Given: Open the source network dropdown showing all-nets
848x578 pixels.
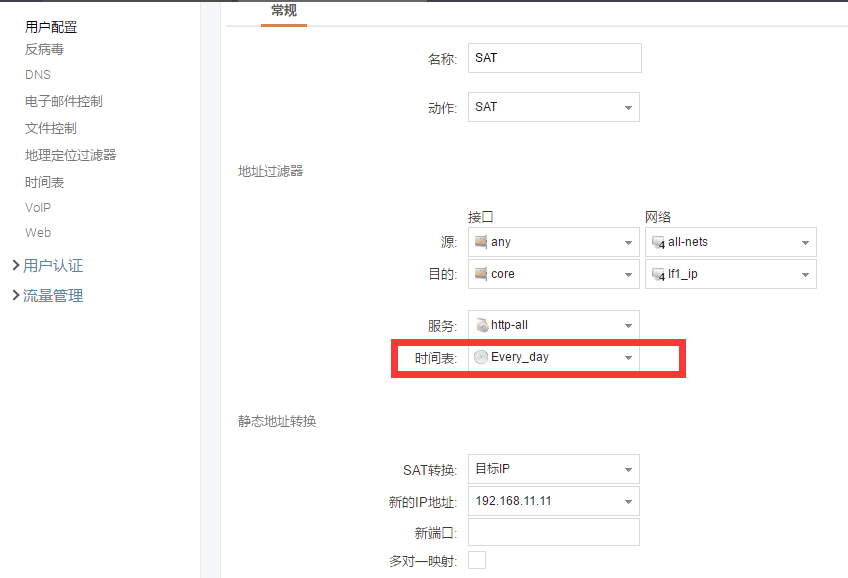Looking at the screenshot, I should click(730, 242).
